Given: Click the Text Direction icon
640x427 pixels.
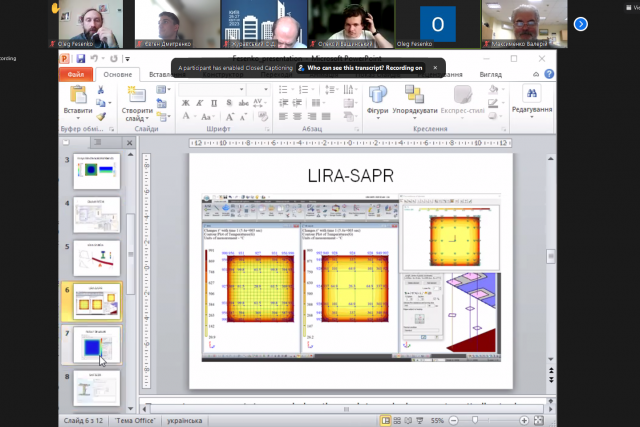Looking at the screenshot, I should click(x=348, y=89).
